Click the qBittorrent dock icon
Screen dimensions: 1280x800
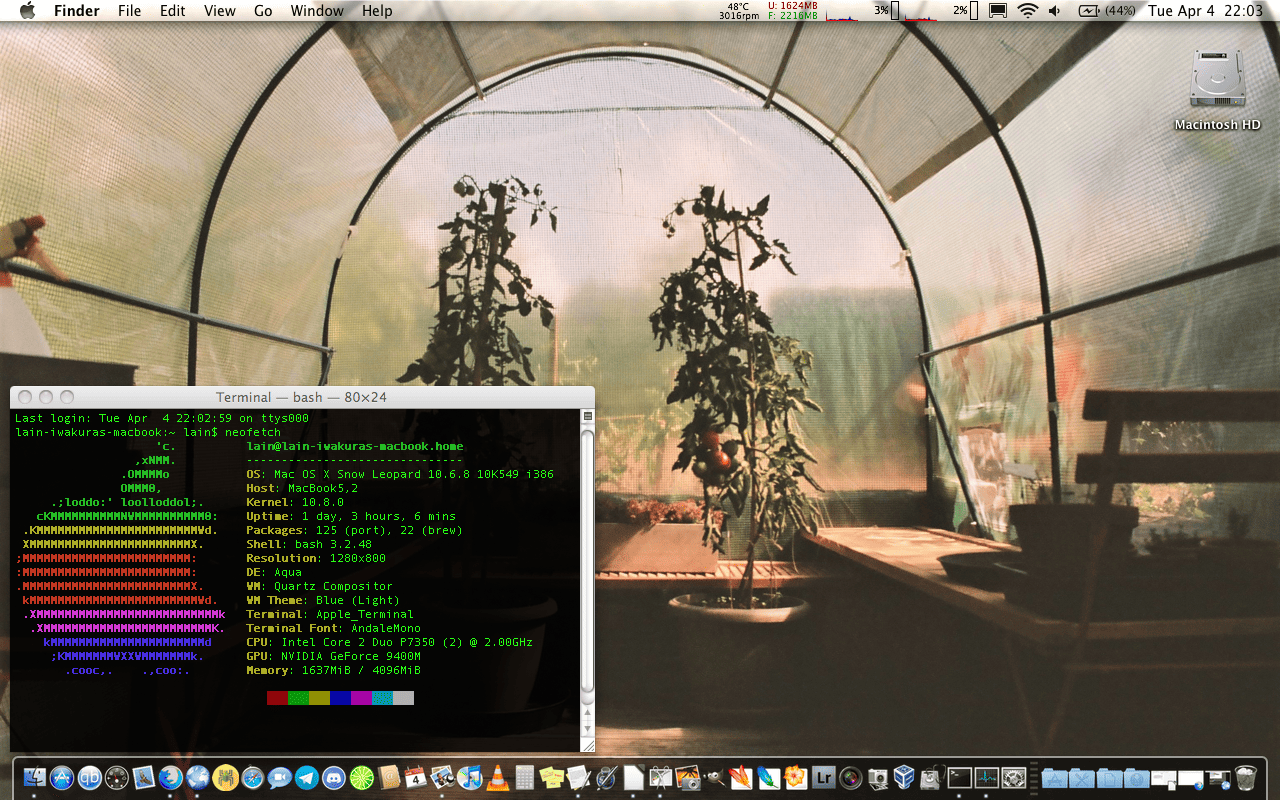(90, 778)
